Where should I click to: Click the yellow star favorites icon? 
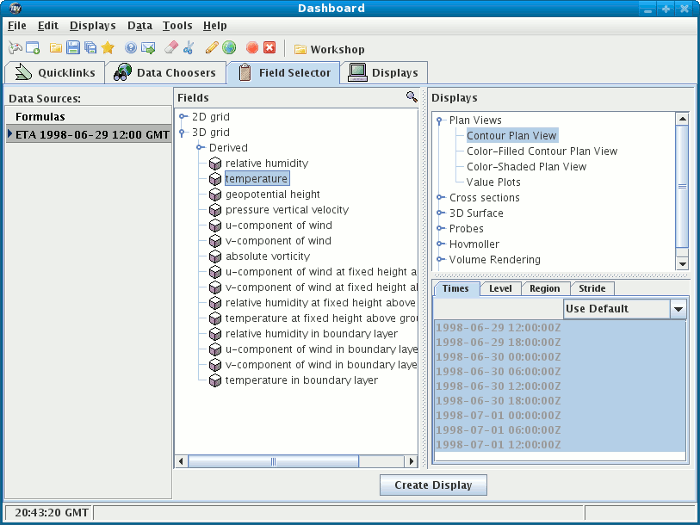click(x=107, y=48)
